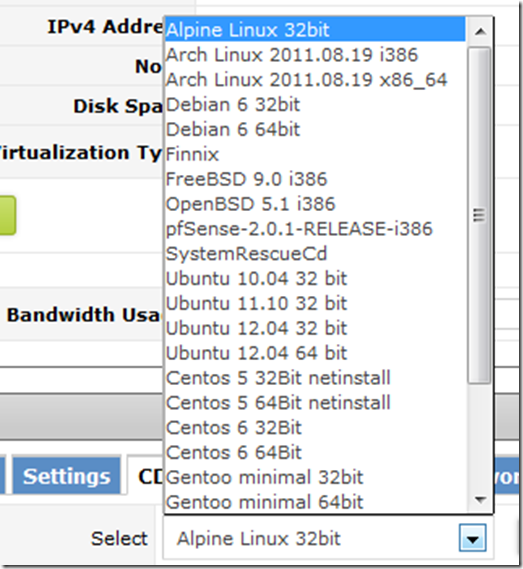
Task: Choose Centos 5 32Bit netinstall
Action: (x=315, y=378)
